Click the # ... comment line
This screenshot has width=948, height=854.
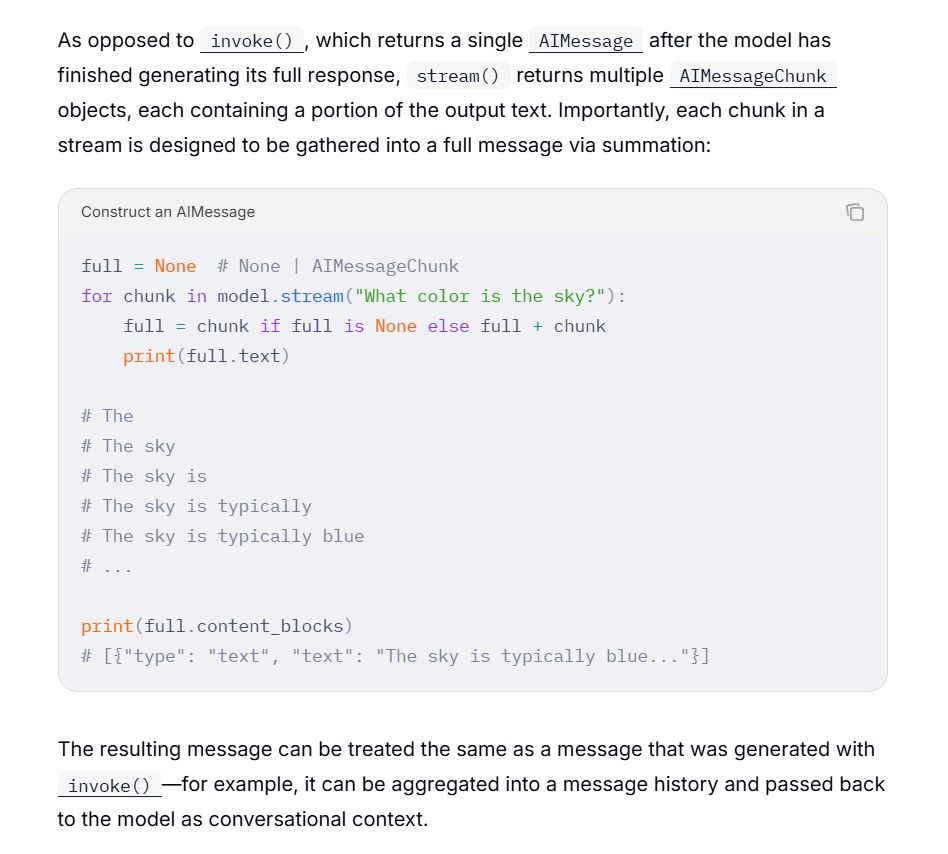coord(106,566)
